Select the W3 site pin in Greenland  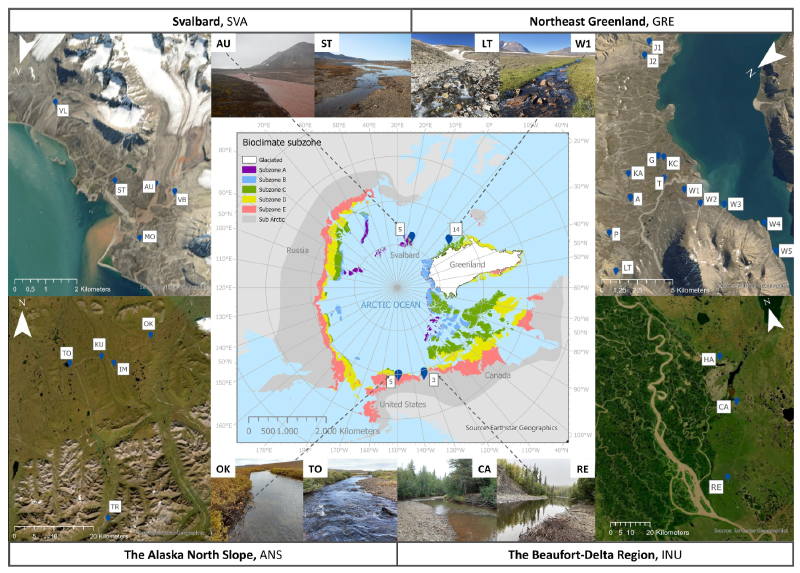point(724,204)
